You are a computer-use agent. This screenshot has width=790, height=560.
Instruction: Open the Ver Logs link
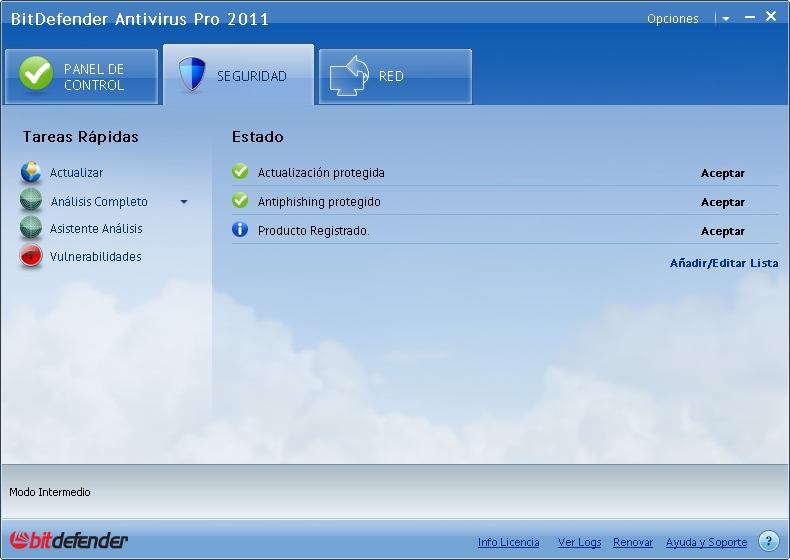point(579,542)
